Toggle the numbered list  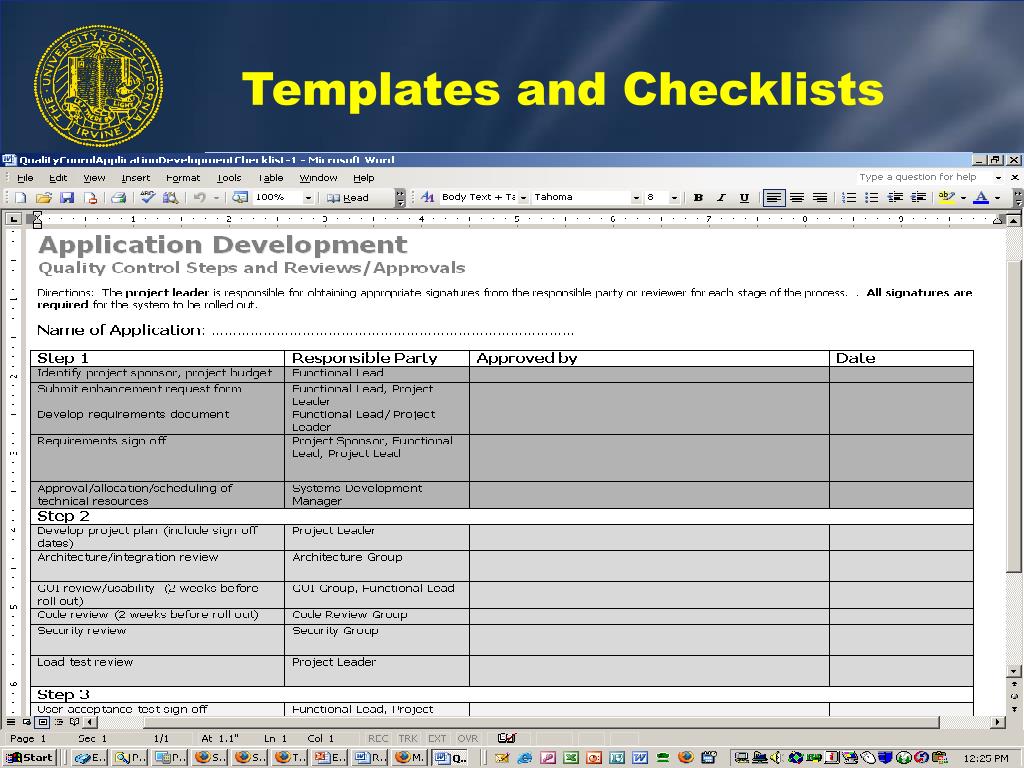pyautogui.click(x=849, y=197)
